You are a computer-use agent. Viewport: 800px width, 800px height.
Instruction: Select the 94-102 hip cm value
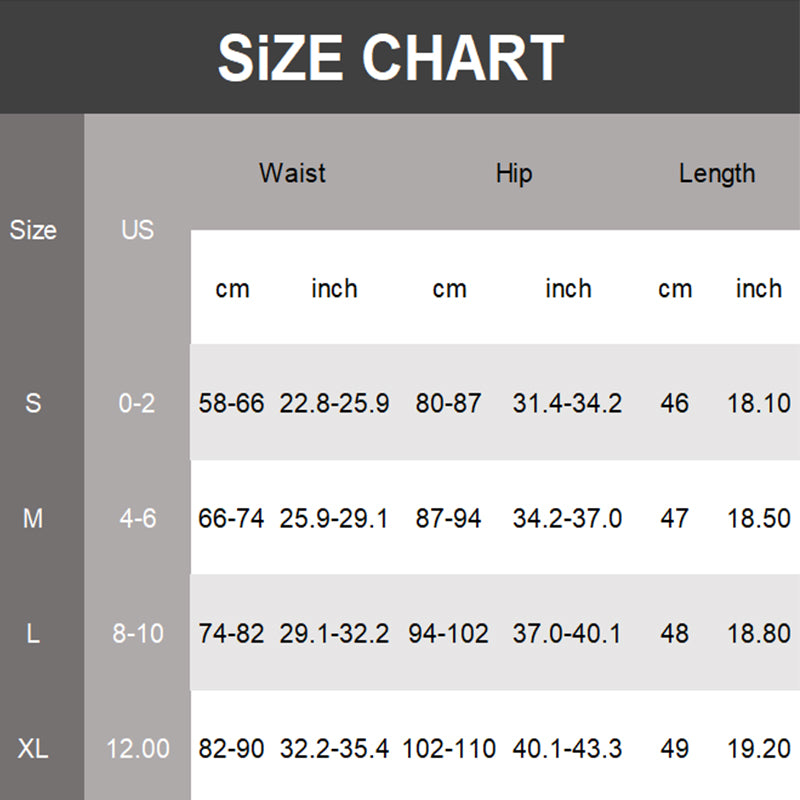[449, 634]
